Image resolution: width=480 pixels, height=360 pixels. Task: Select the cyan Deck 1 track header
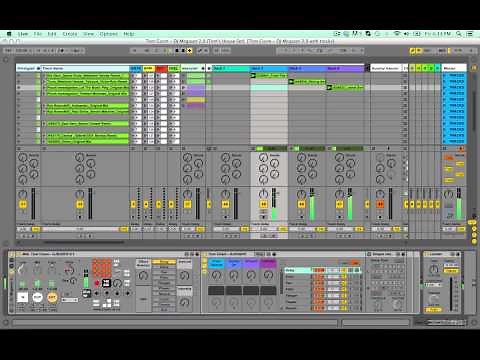coord(231,68)
